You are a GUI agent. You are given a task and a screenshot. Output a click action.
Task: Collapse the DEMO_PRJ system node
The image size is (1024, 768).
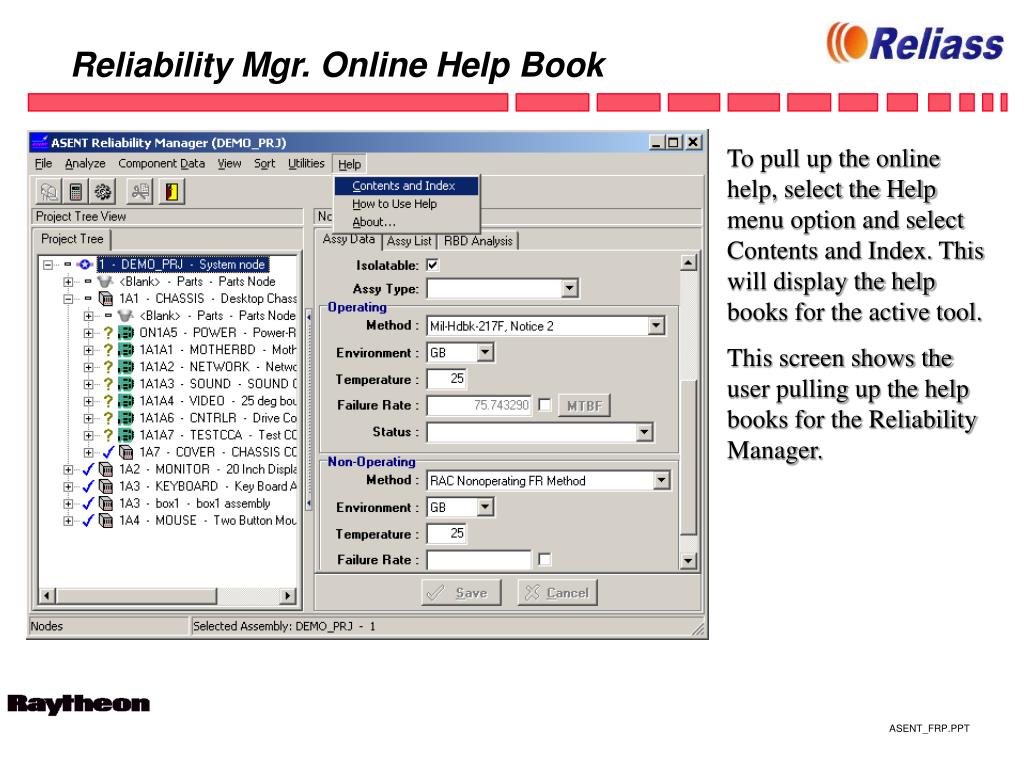[x=48, y=264]
